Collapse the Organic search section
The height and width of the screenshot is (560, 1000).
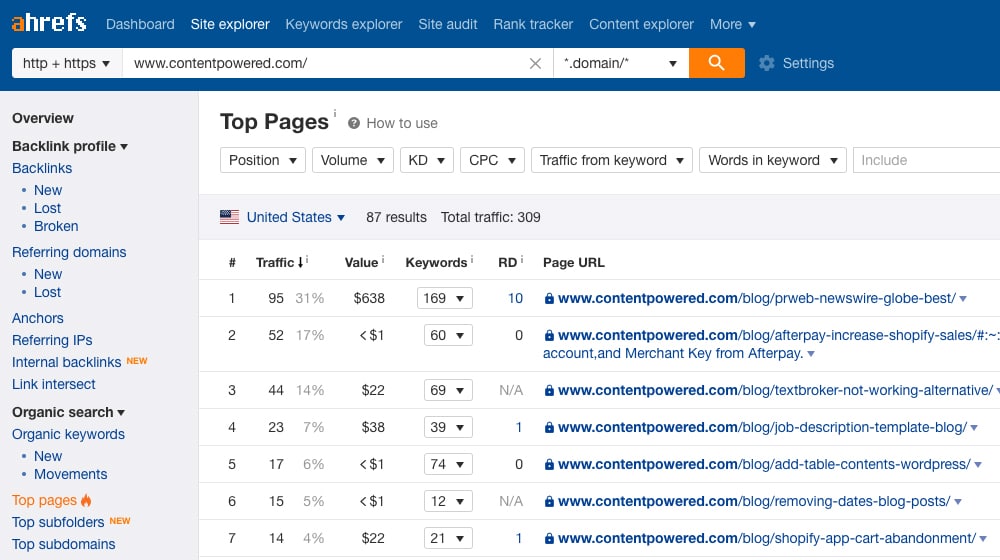click(x=69, y=412)
